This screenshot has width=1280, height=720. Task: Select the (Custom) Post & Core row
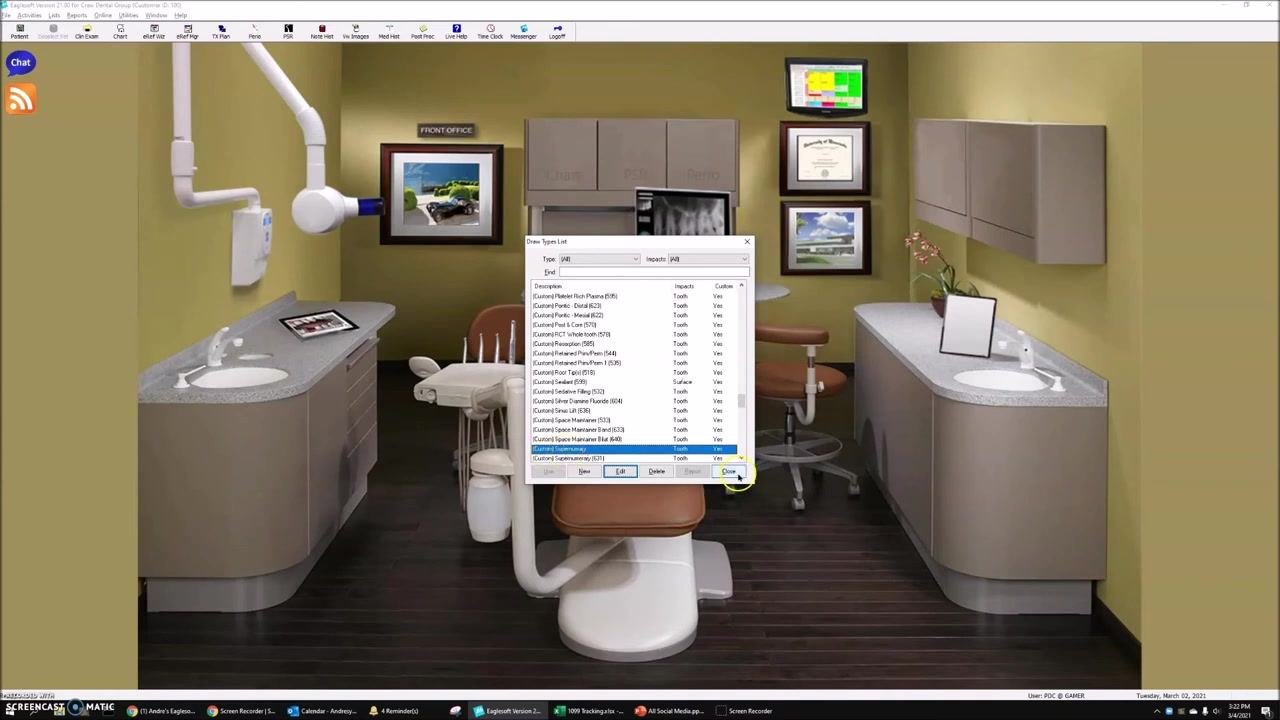pyautogui.click(x=634, y=325)
